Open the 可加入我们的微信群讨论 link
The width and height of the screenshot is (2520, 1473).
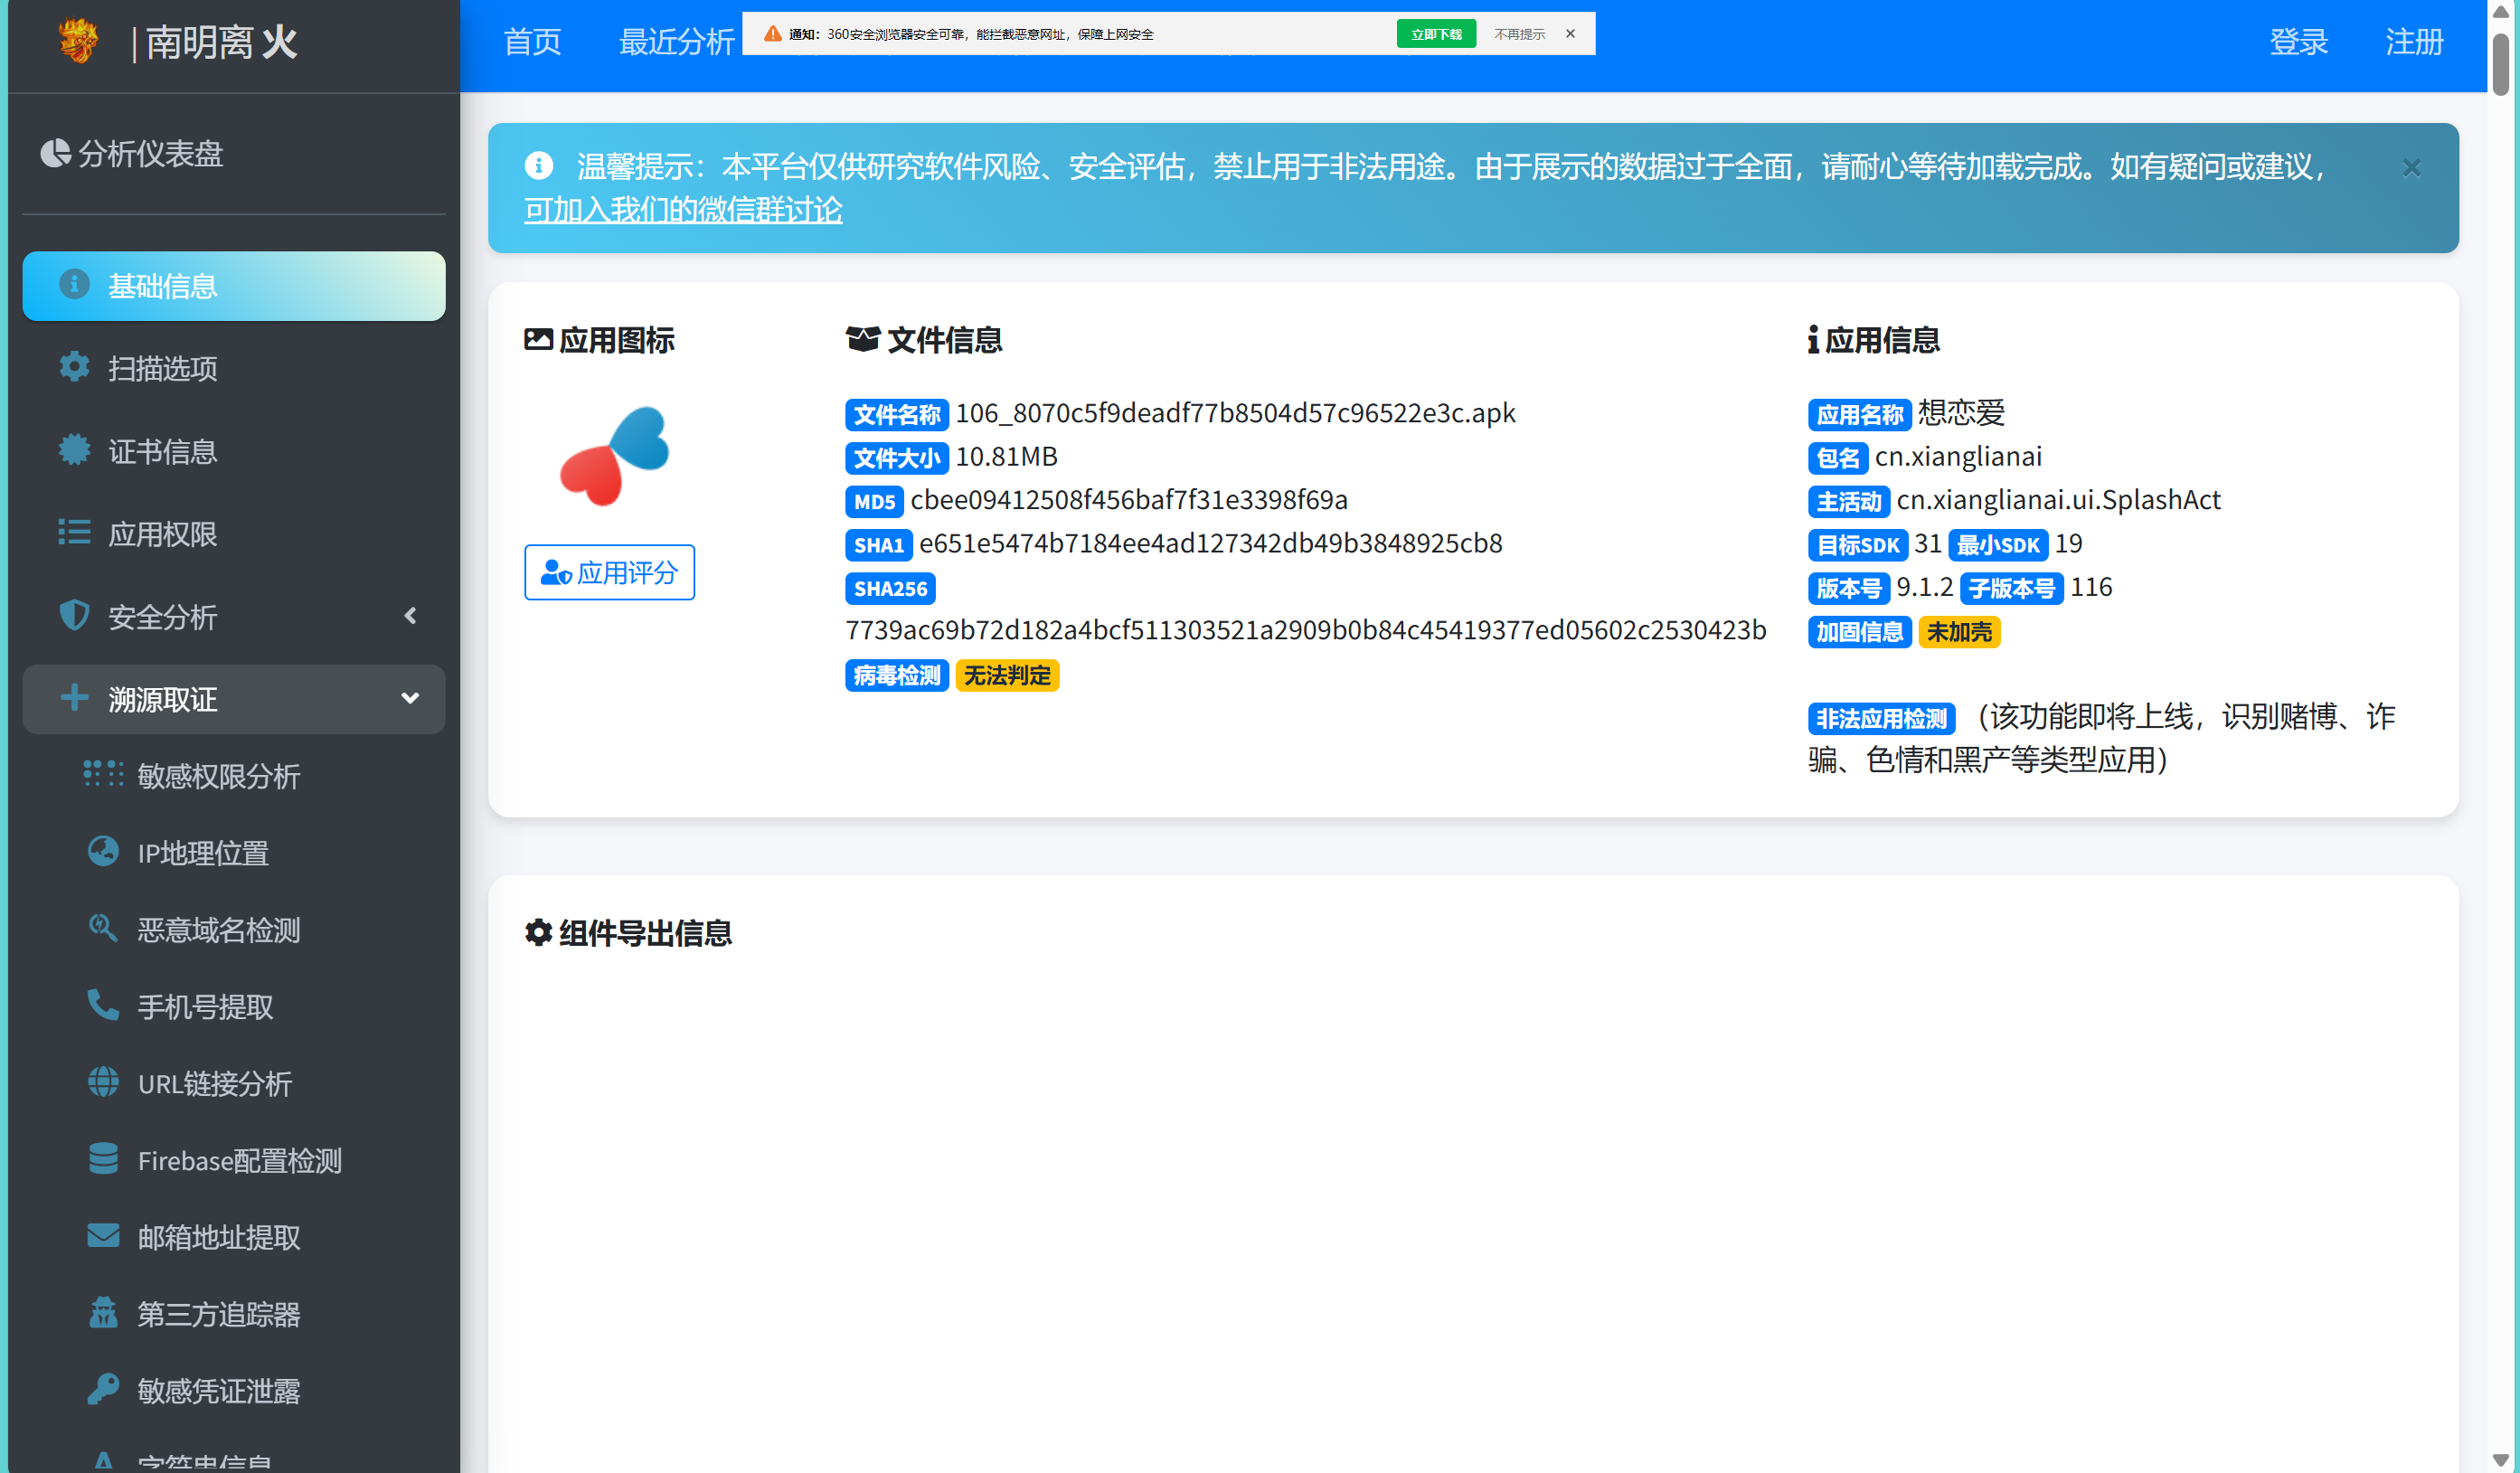click(683, 210)
